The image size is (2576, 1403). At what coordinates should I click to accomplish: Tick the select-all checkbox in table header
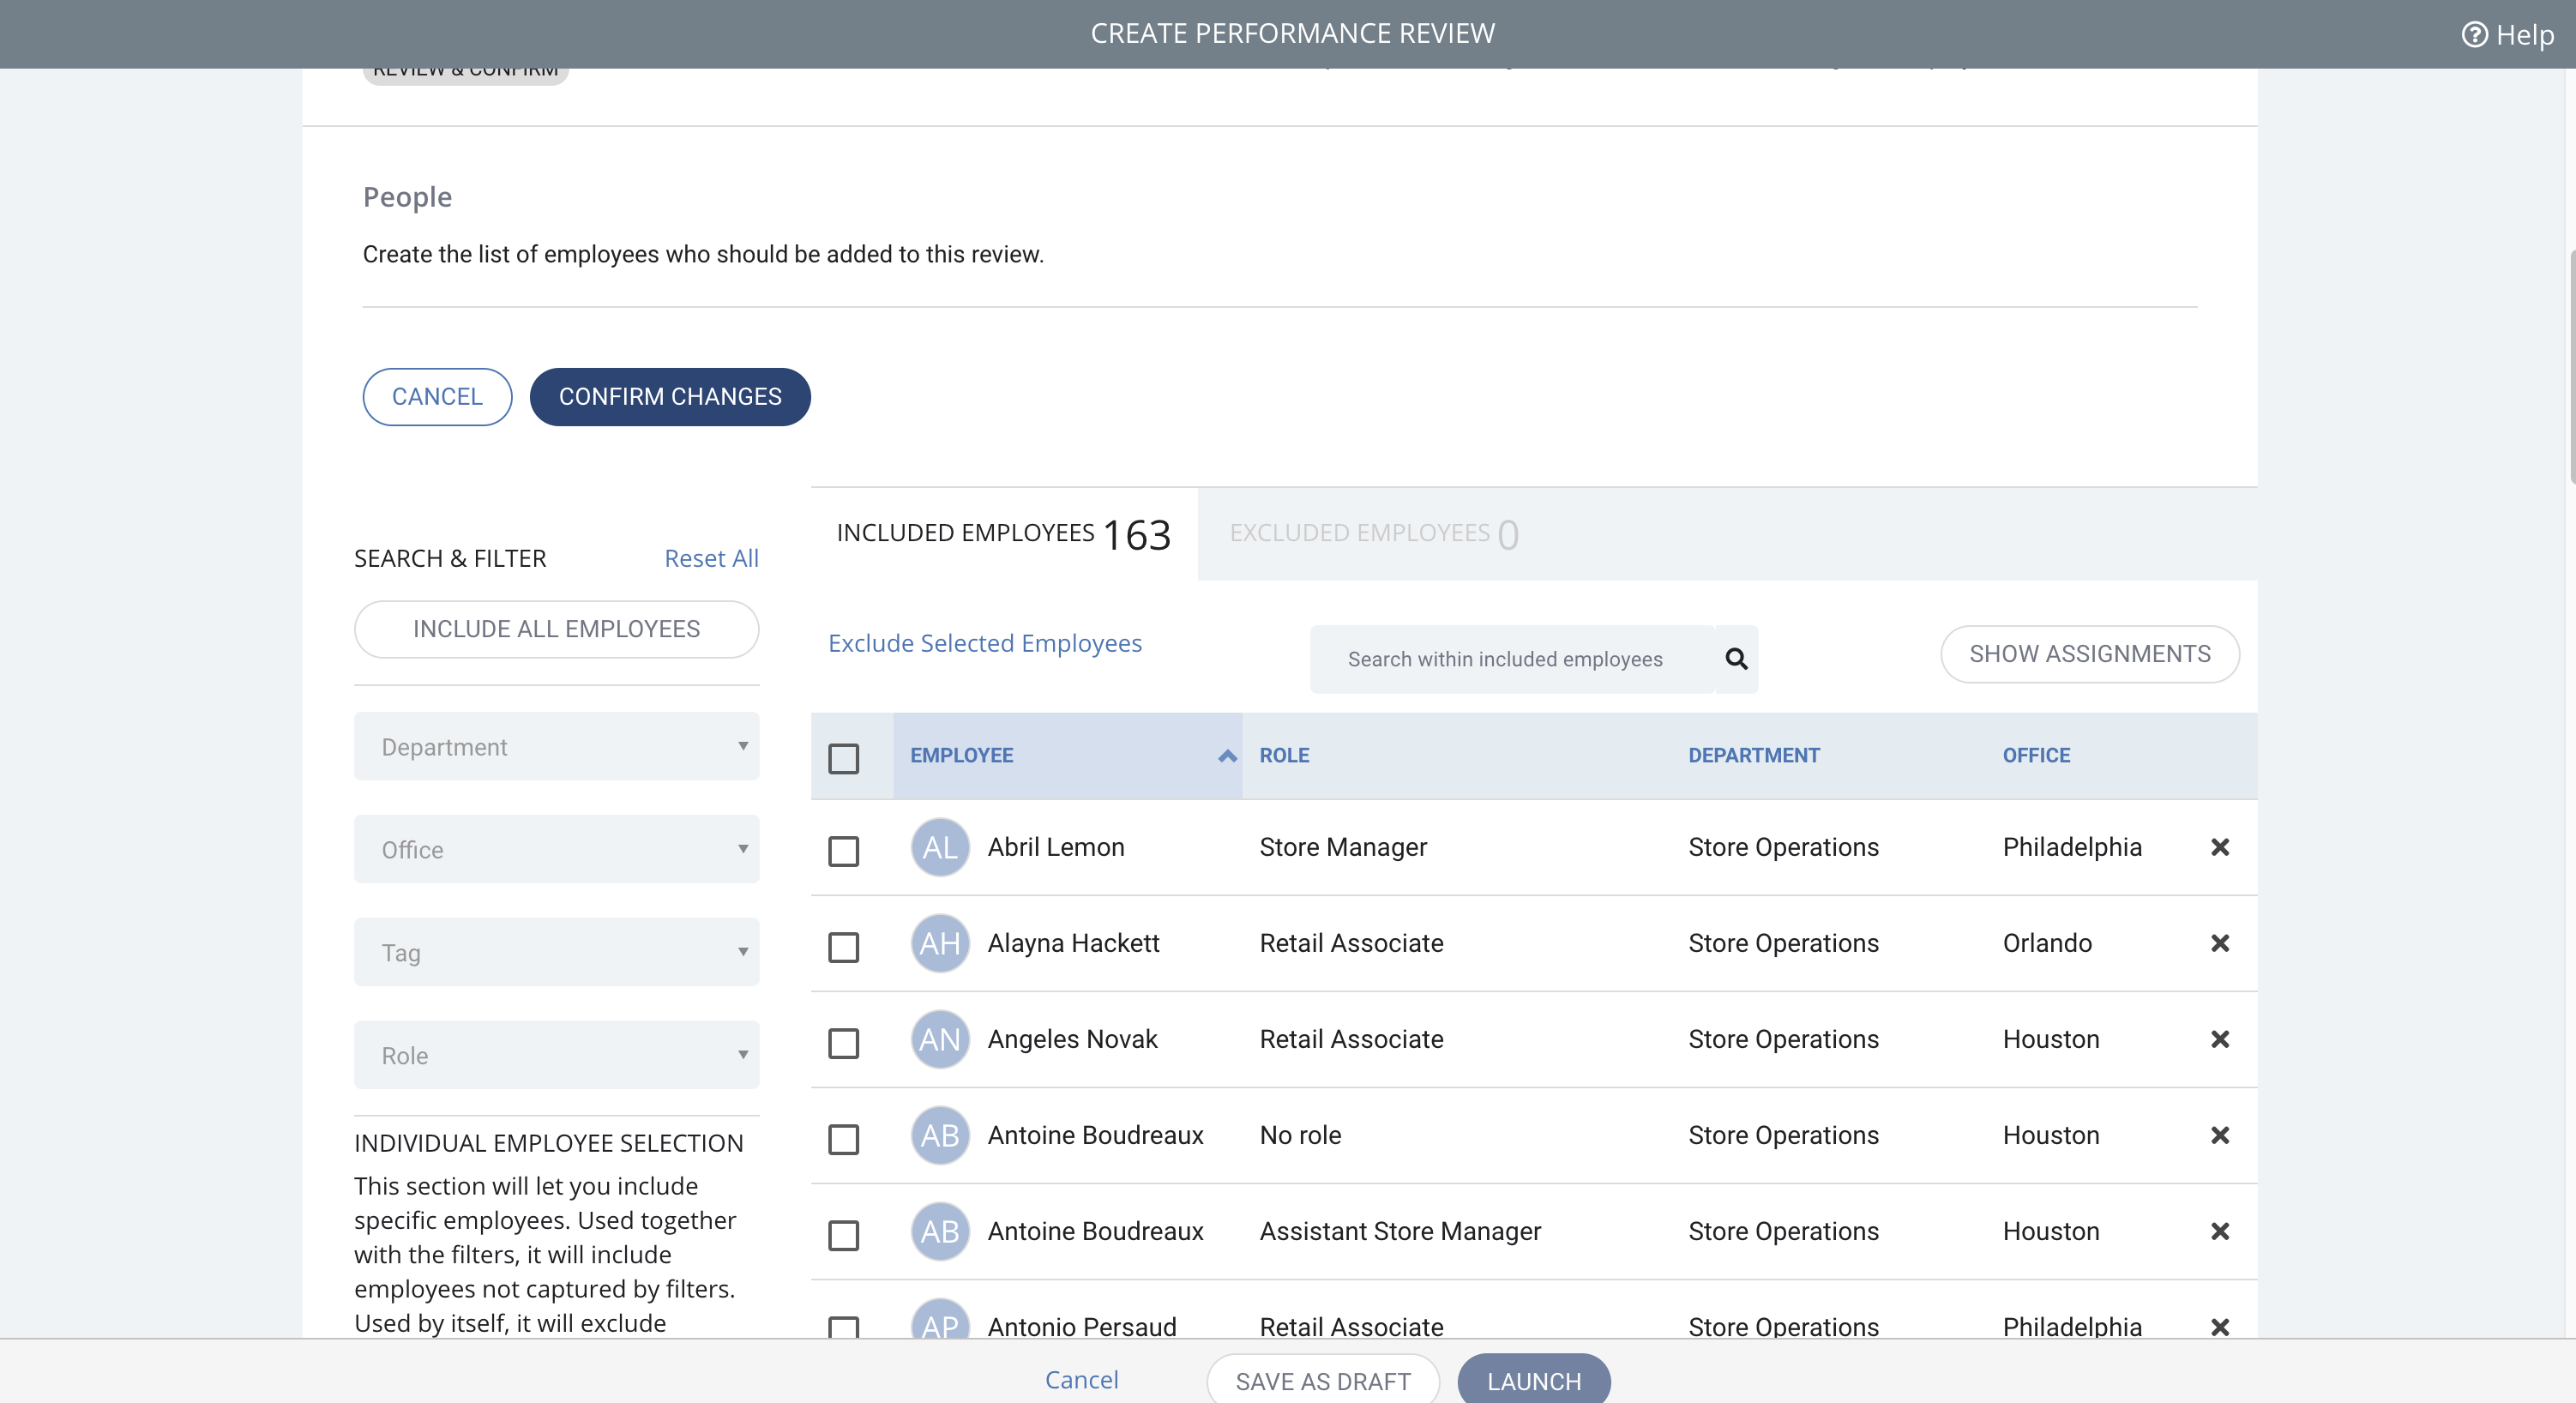[x=843, y=758]
